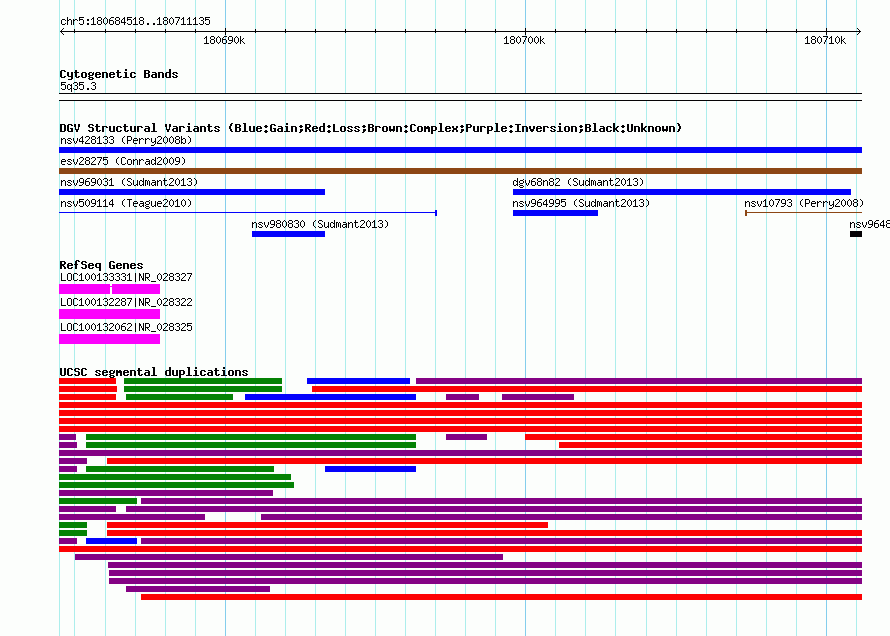Click the LOC100132062|NR_028325 gene label
This screenshot has width=890, height=636.
[x=126, y=327]
